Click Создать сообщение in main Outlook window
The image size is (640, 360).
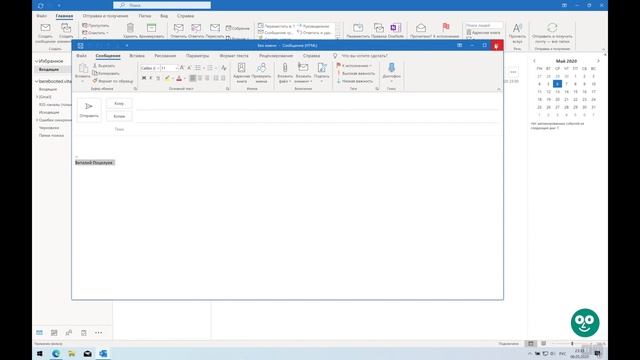45,33
